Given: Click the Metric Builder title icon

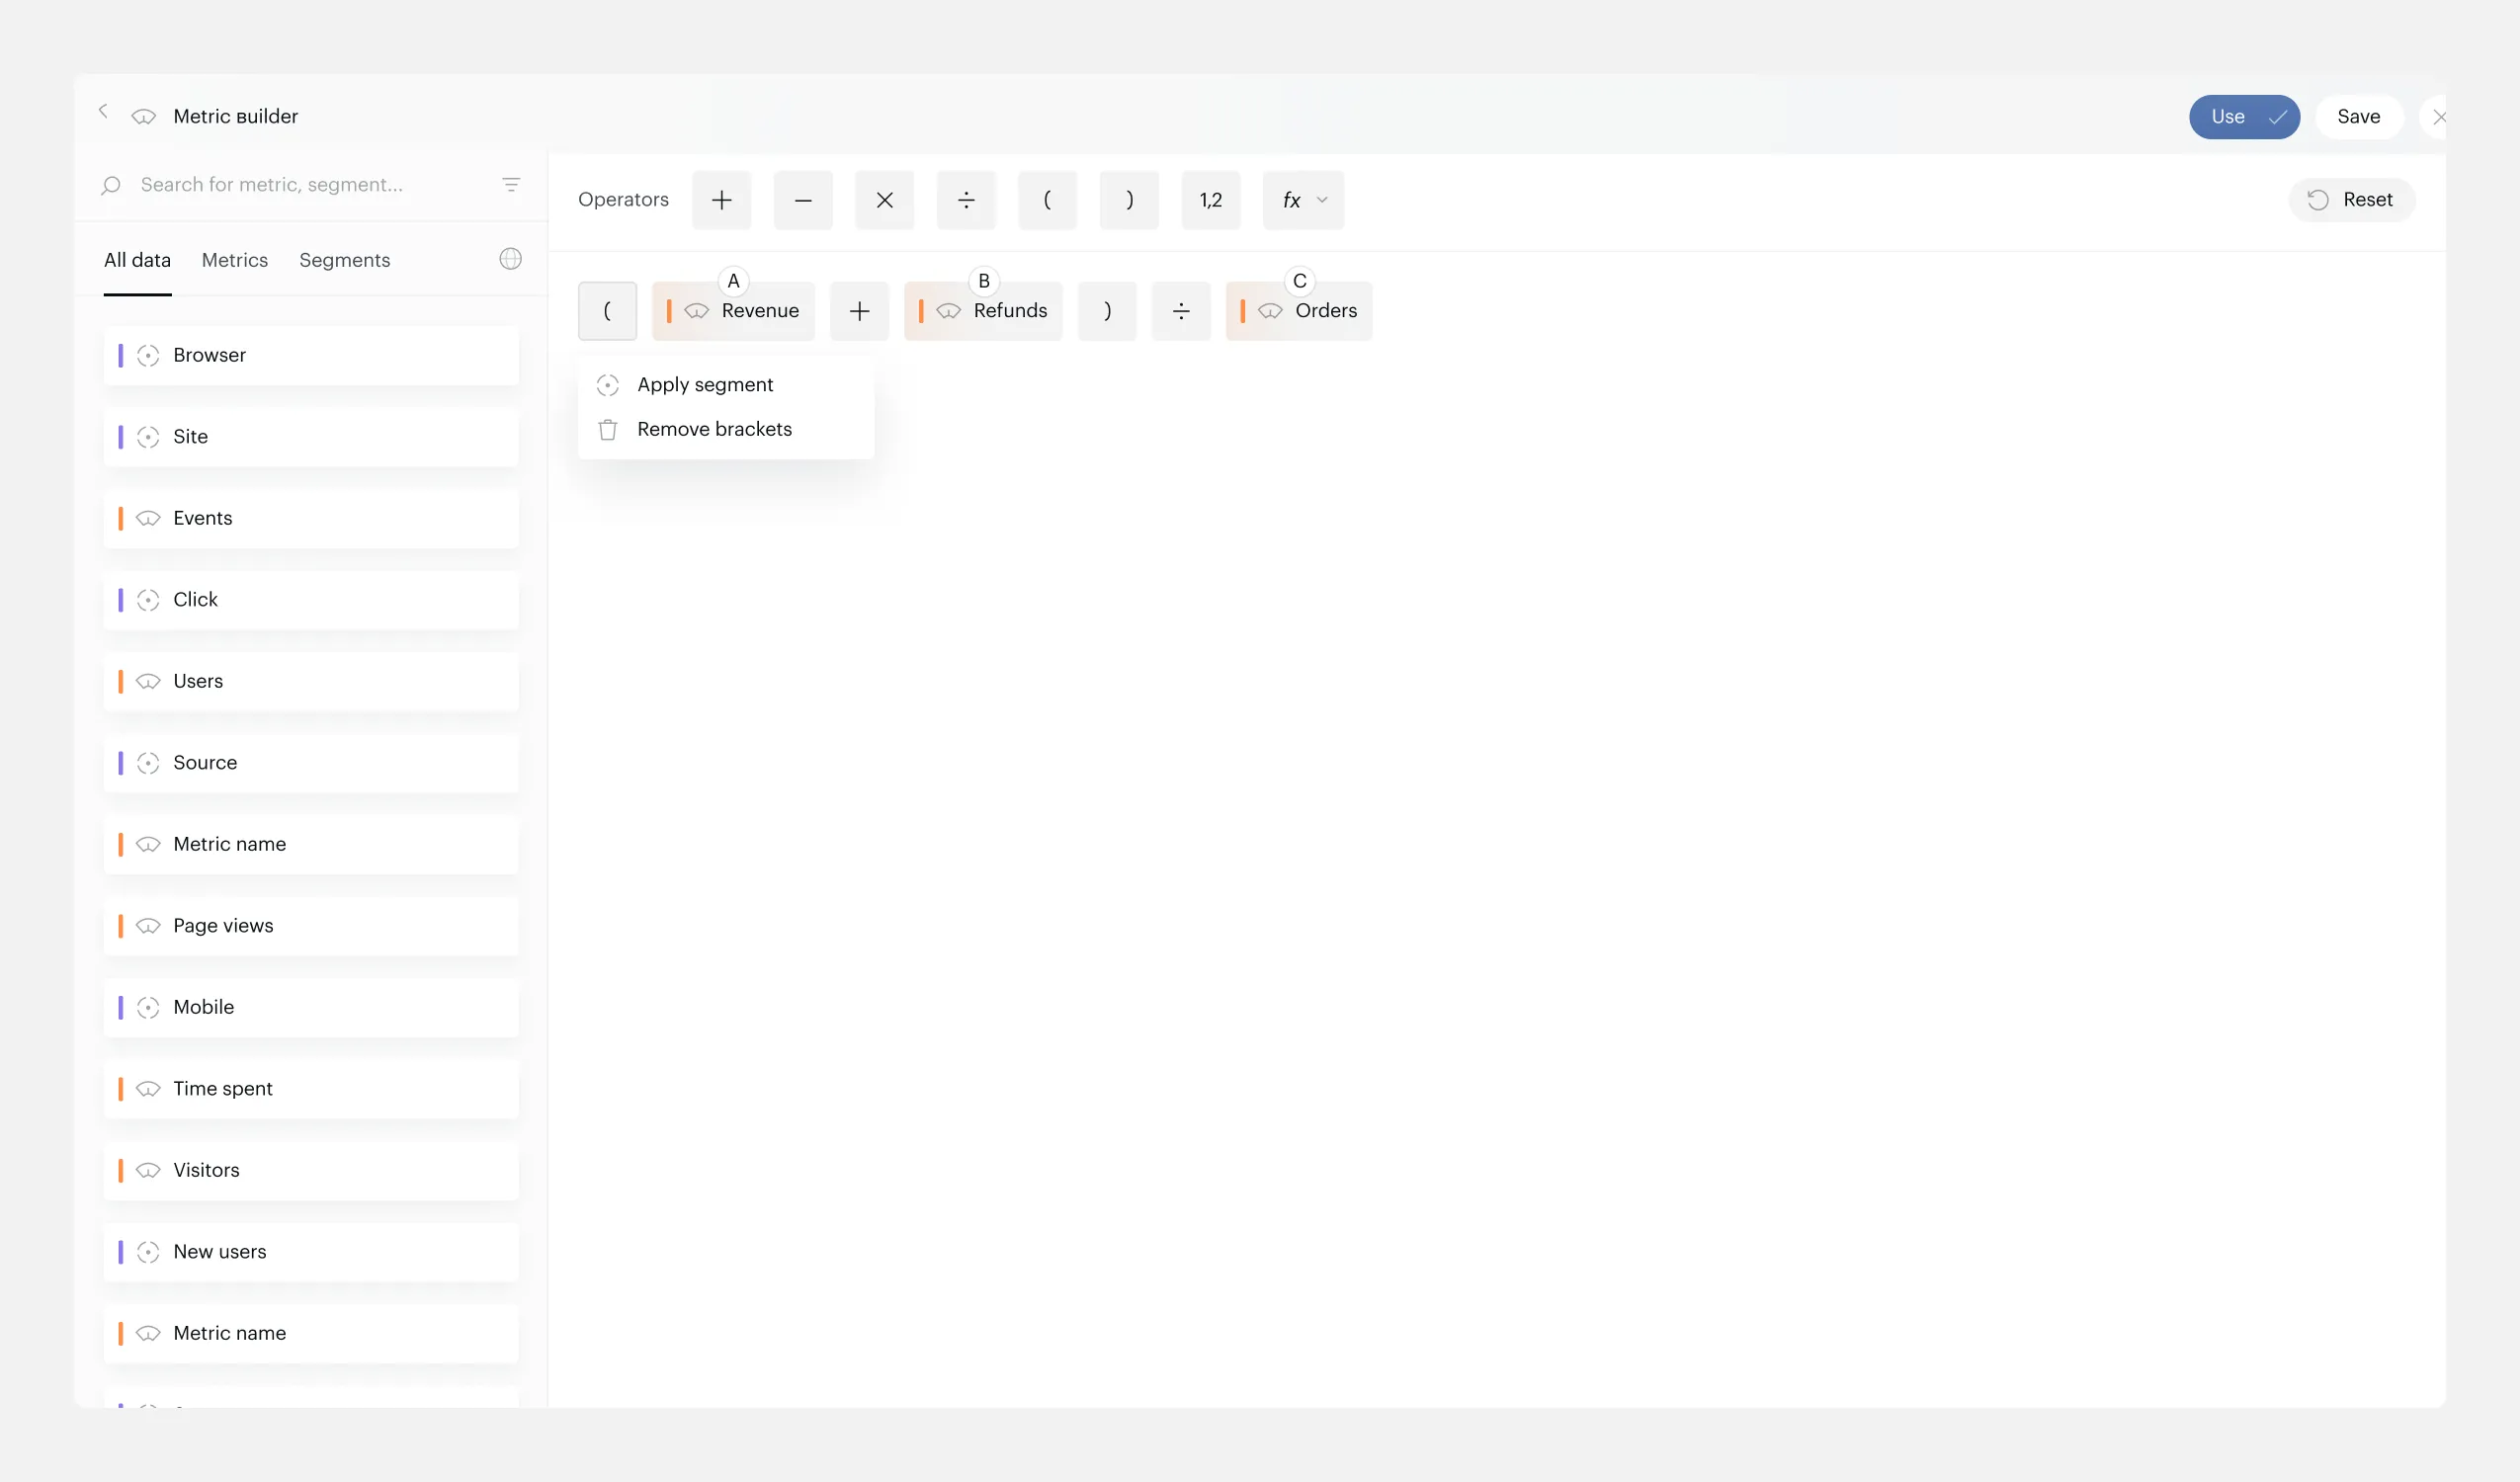Looking at the screenshot, I should pos(144,117).
